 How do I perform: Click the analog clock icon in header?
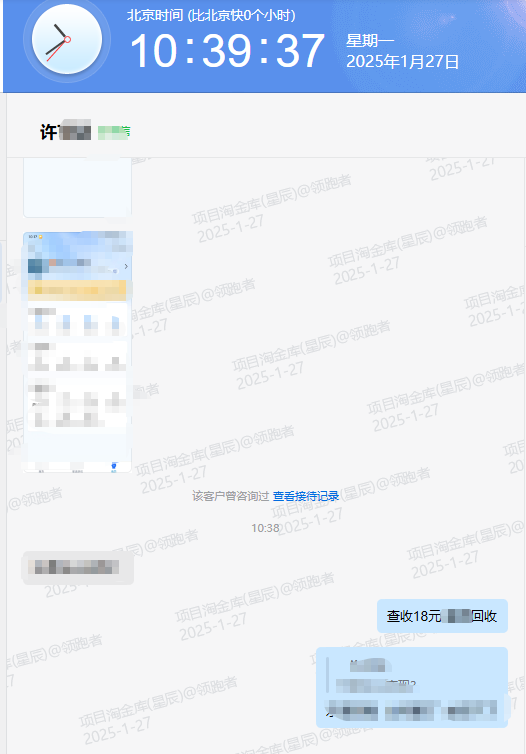pos(67,39)
